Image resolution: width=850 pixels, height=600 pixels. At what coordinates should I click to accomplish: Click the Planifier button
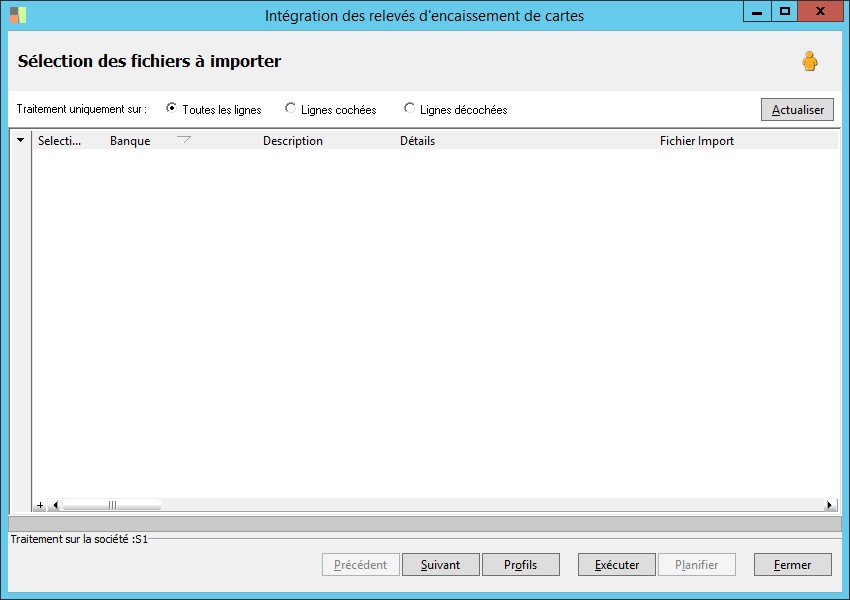697,565
